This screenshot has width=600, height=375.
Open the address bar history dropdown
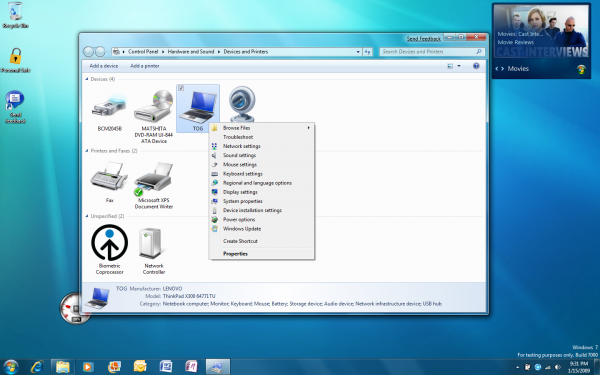pos(358,52)
